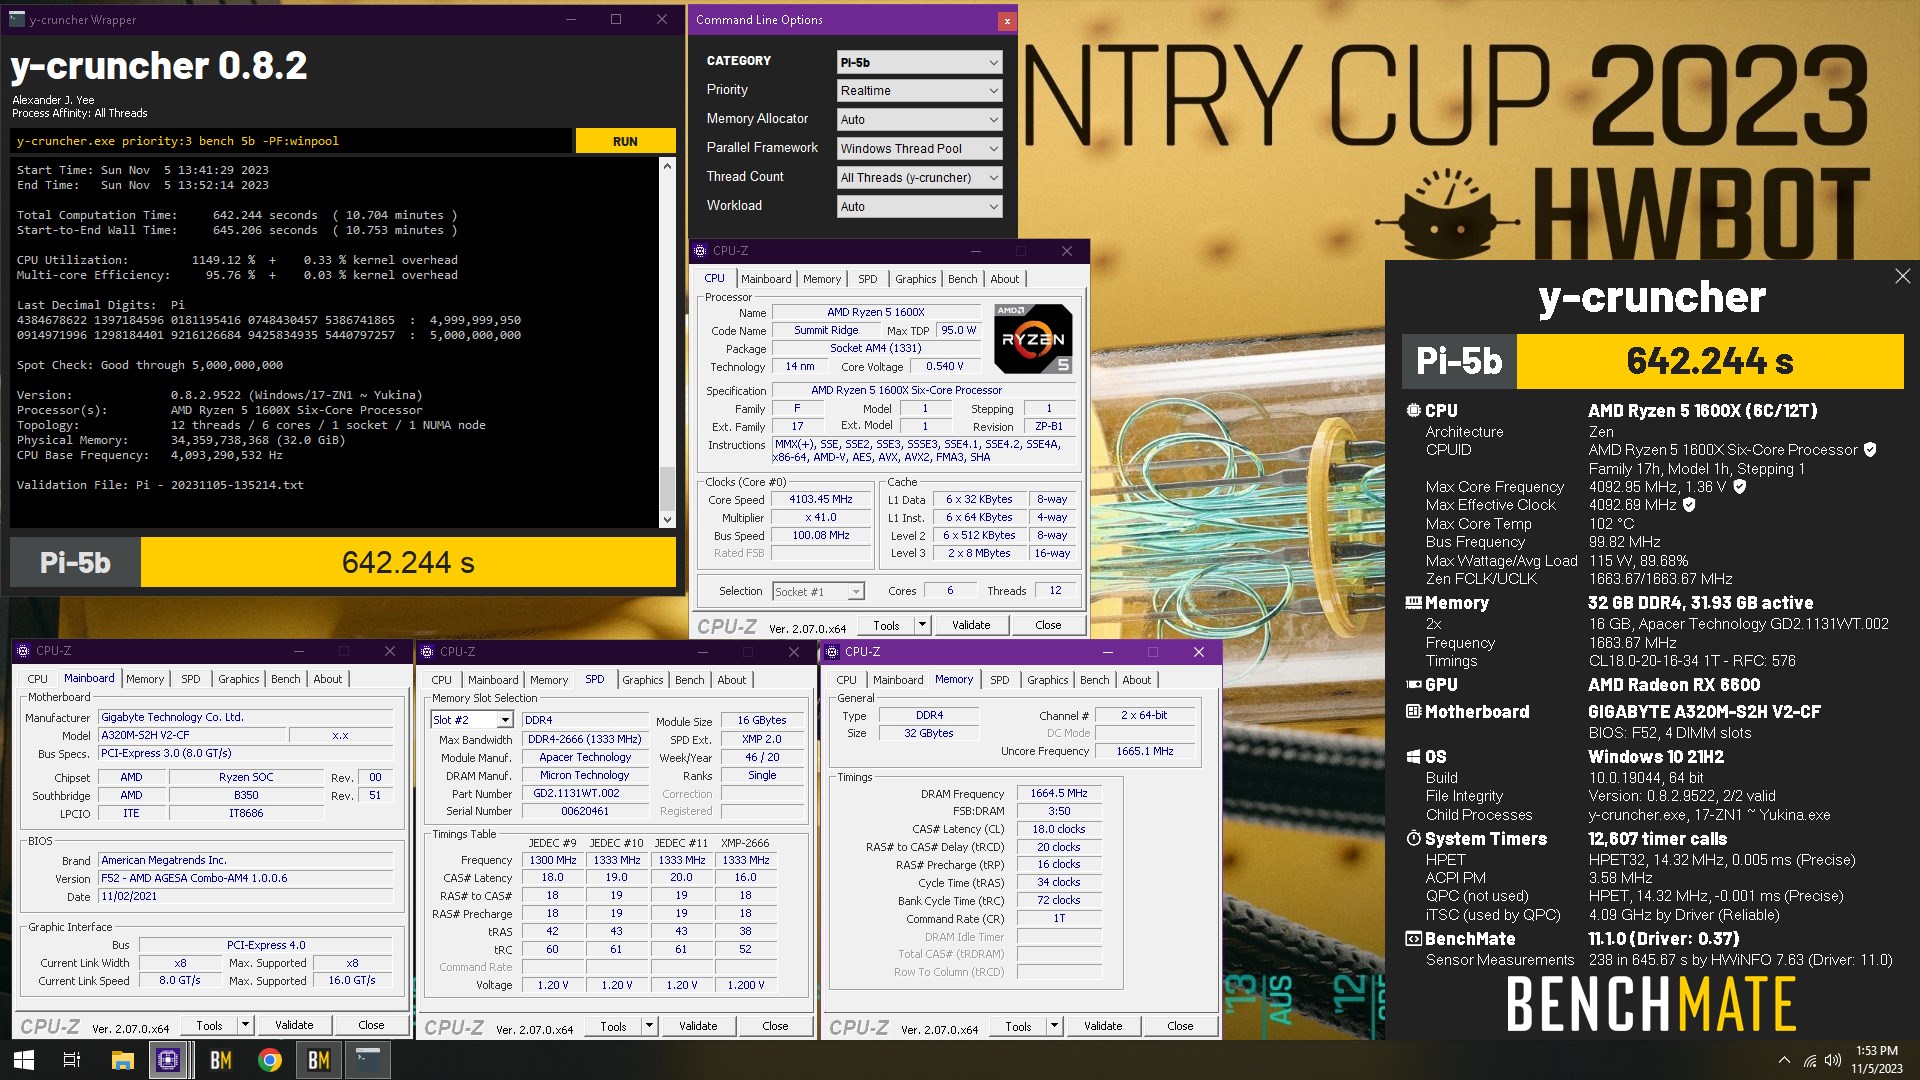Click scrollbar down arrow in y-cruncher console
The image size is (1920, 1080).
point(667,519)
